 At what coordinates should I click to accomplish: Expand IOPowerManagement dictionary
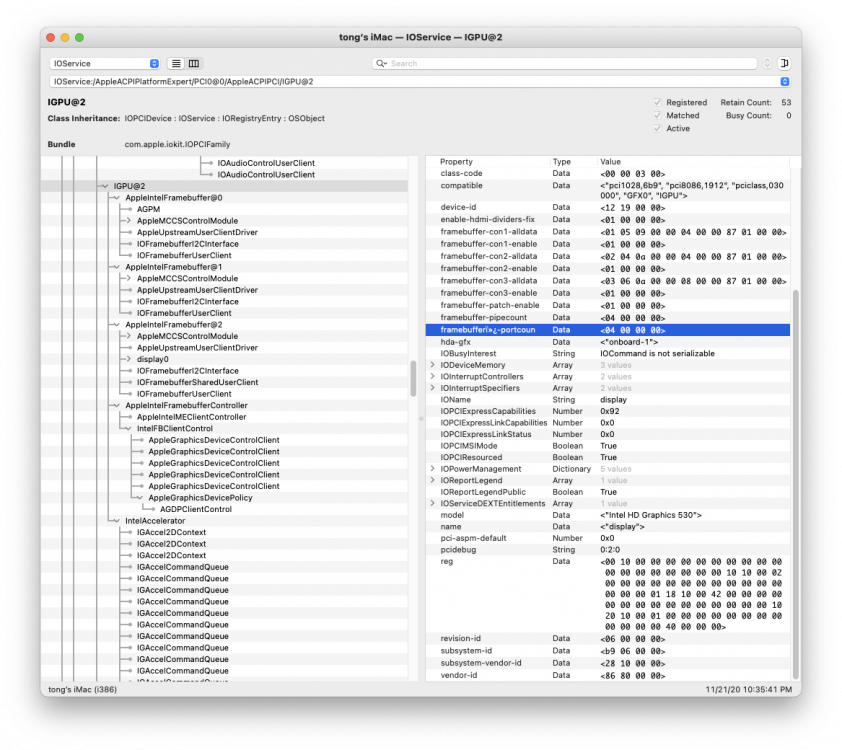coord(433,469)
